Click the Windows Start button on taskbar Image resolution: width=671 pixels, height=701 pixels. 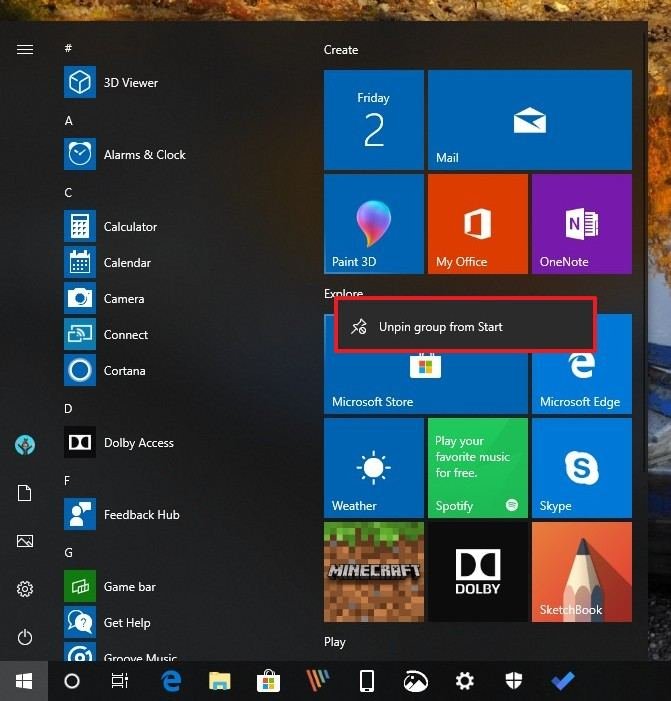click(x=24, y=681)
